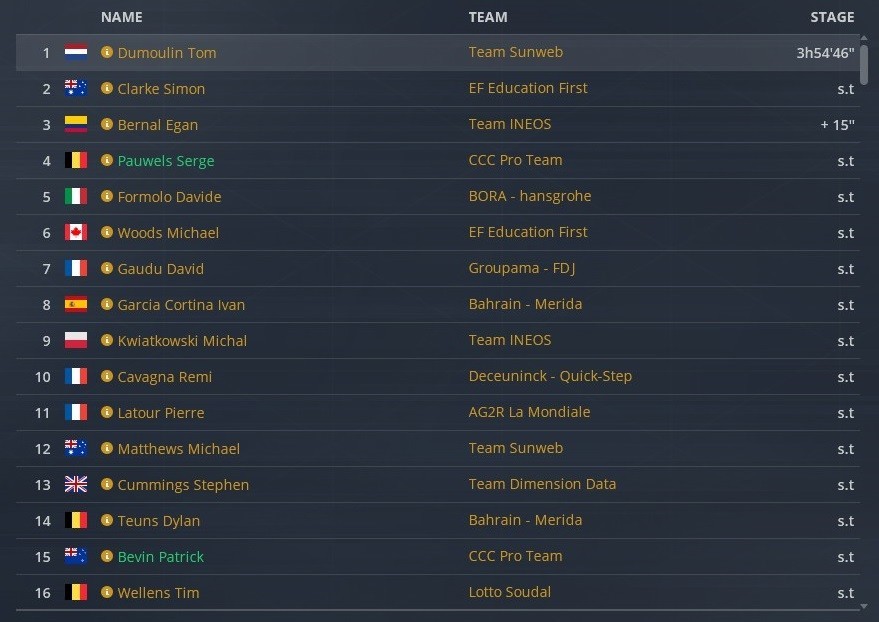Click the Canadian flag beside Woods Michael

pos(76,232)
